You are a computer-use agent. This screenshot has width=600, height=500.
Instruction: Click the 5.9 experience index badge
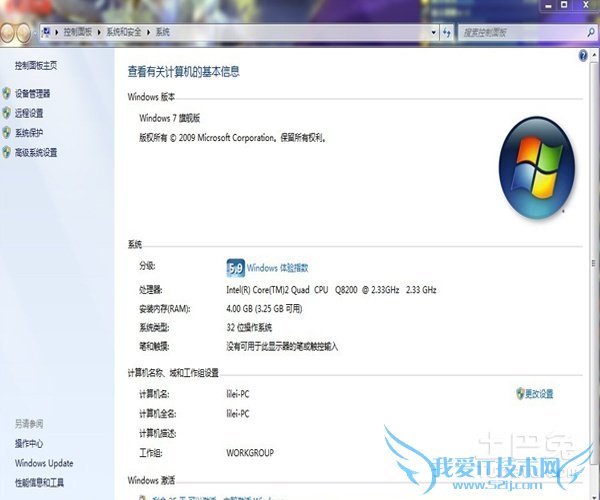235,268
